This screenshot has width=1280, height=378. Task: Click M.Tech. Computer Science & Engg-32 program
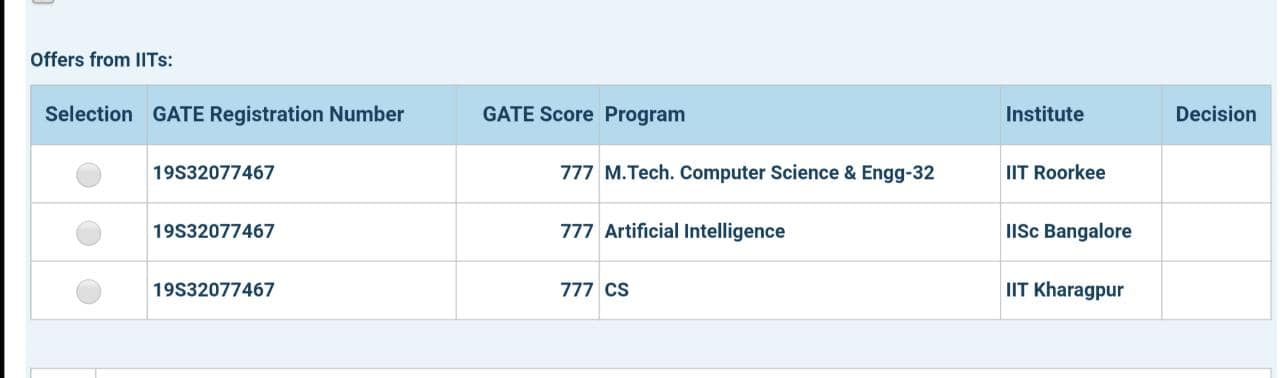coord(770,173)
